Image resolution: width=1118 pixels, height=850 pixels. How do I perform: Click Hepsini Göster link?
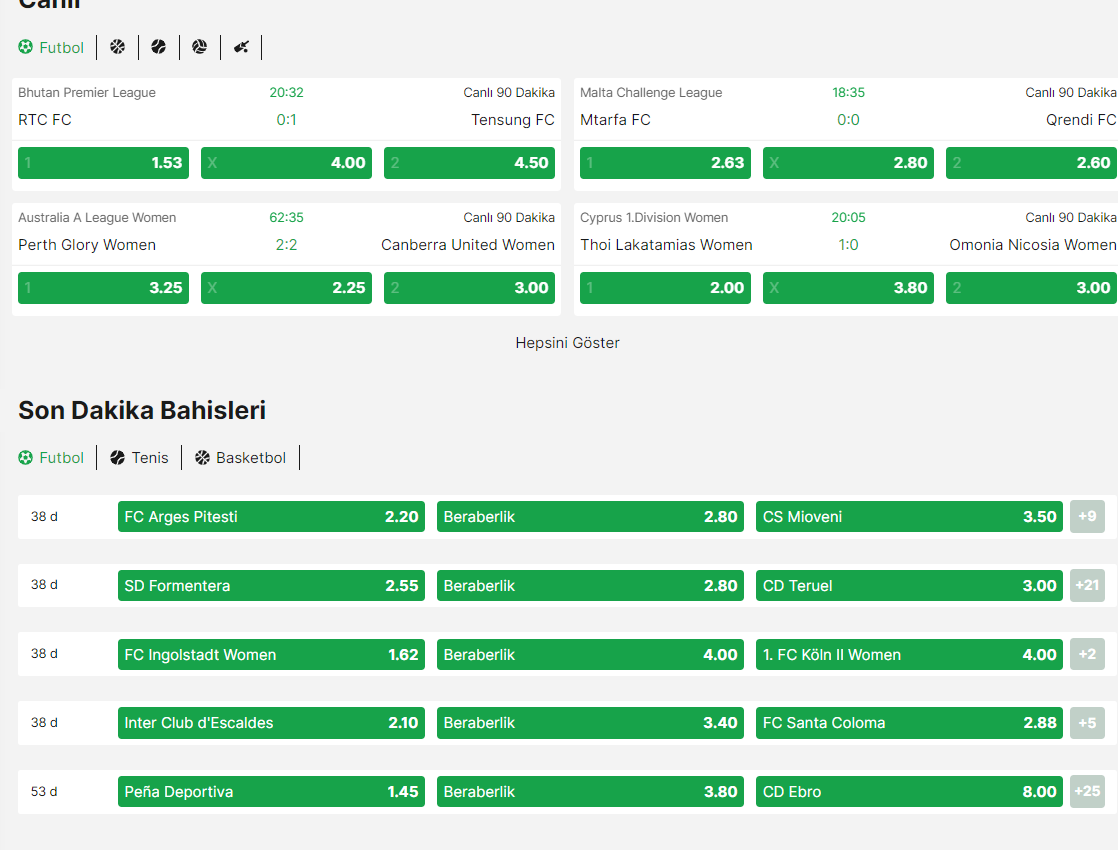click(568, 343)
